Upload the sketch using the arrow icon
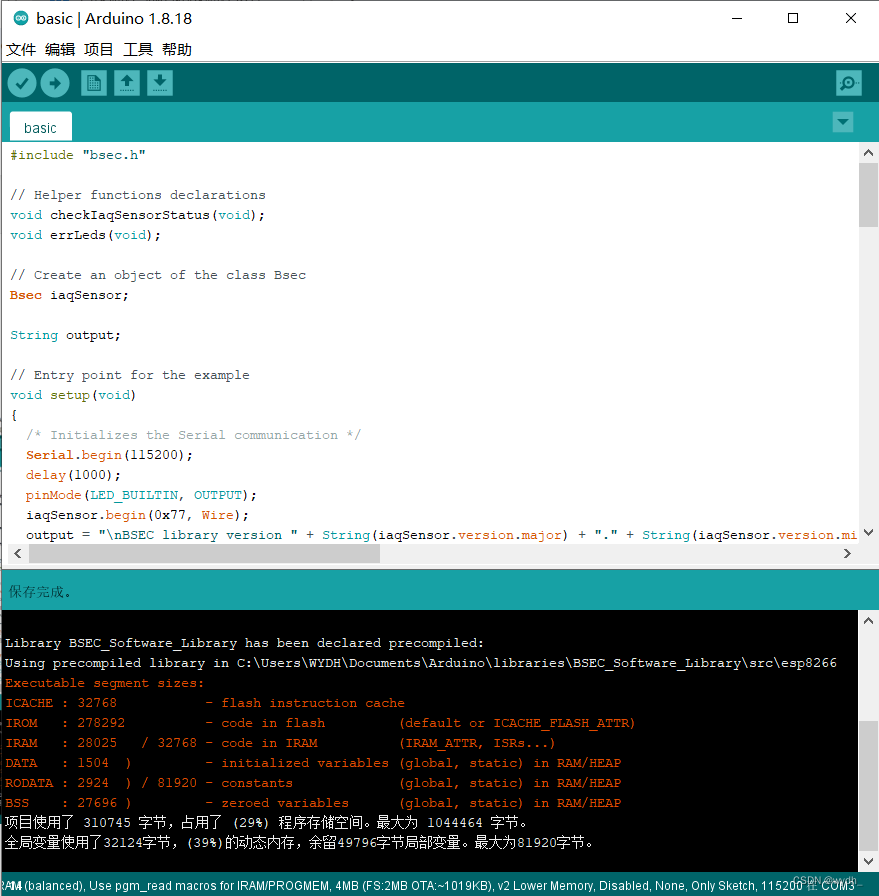This screenshot has height=896, width=879. pyautogui.click(x=55, y=83)
